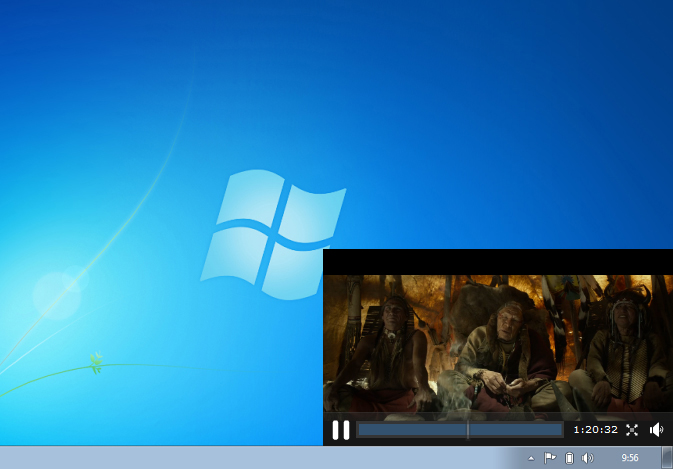The width and height of the screenshot is (673, 469).
Task: Click the seek bar's current position marker
Action: click(468, 430)
